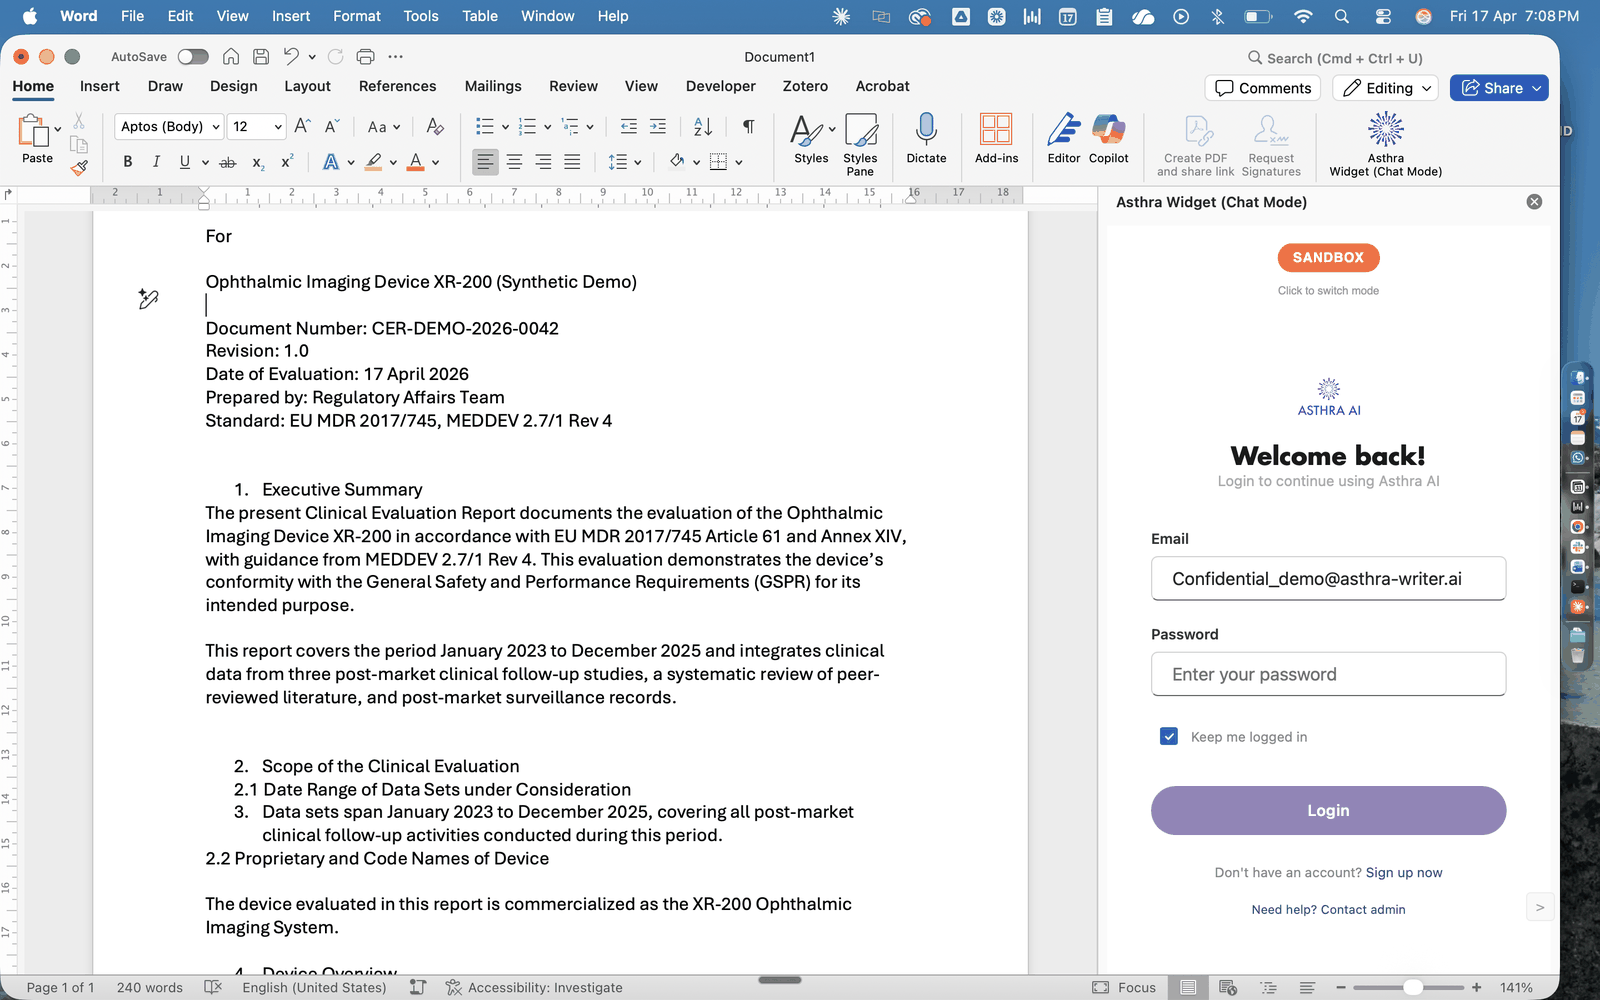Select the Format Painter

[79, 169]
